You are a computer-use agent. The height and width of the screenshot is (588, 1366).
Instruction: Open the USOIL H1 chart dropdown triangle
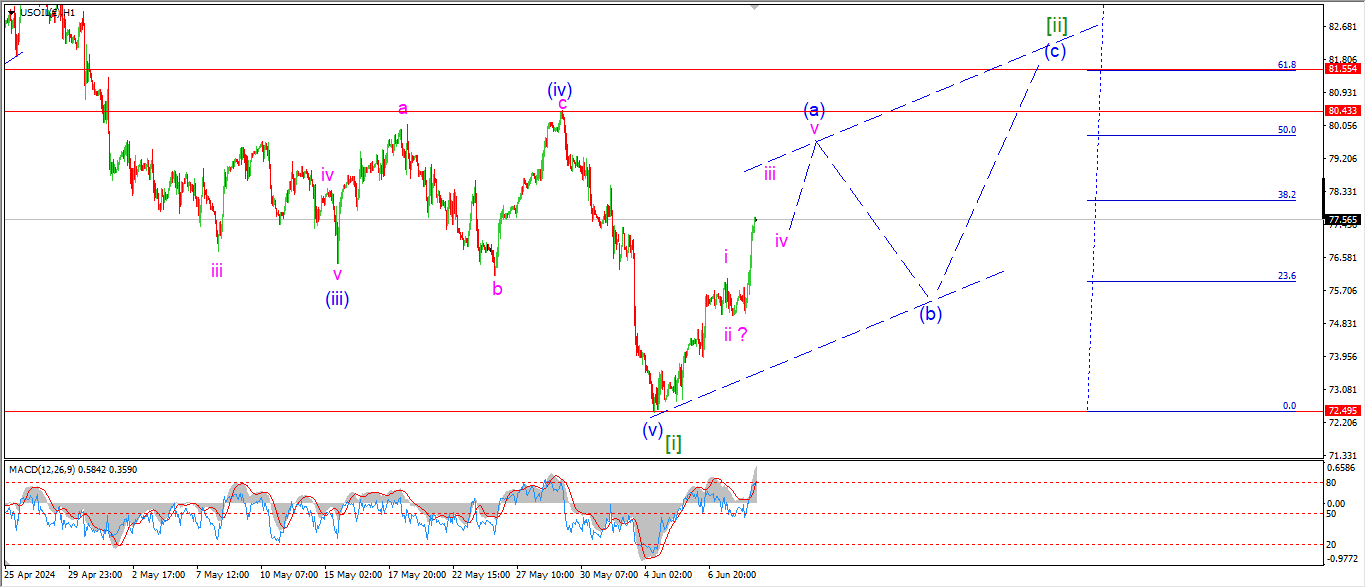pos(11,12)
